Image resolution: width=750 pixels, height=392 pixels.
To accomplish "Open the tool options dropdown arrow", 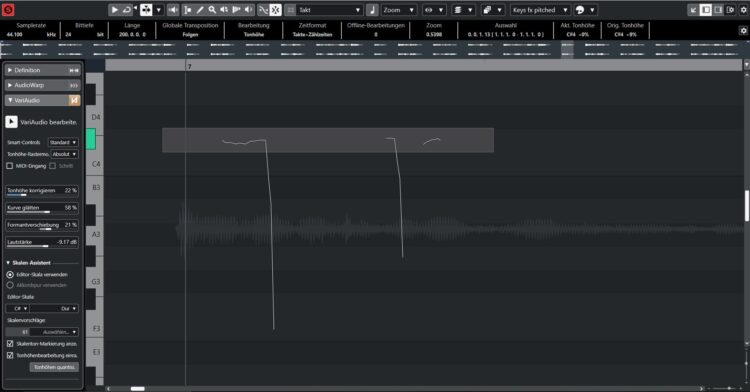I will coord(159,10).
